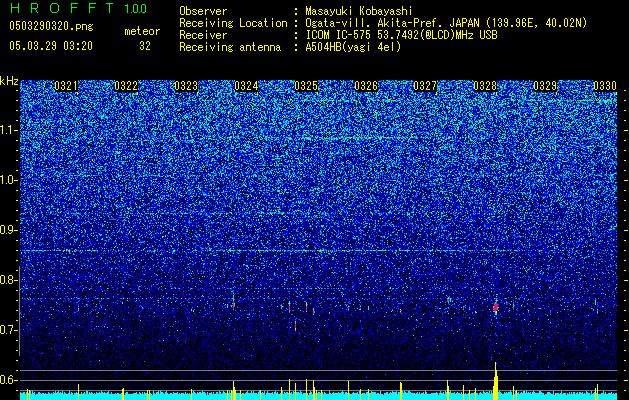Click the tallest yellow power spike near 0328
The width and height of the screenshot is (629, 400).
496,381
